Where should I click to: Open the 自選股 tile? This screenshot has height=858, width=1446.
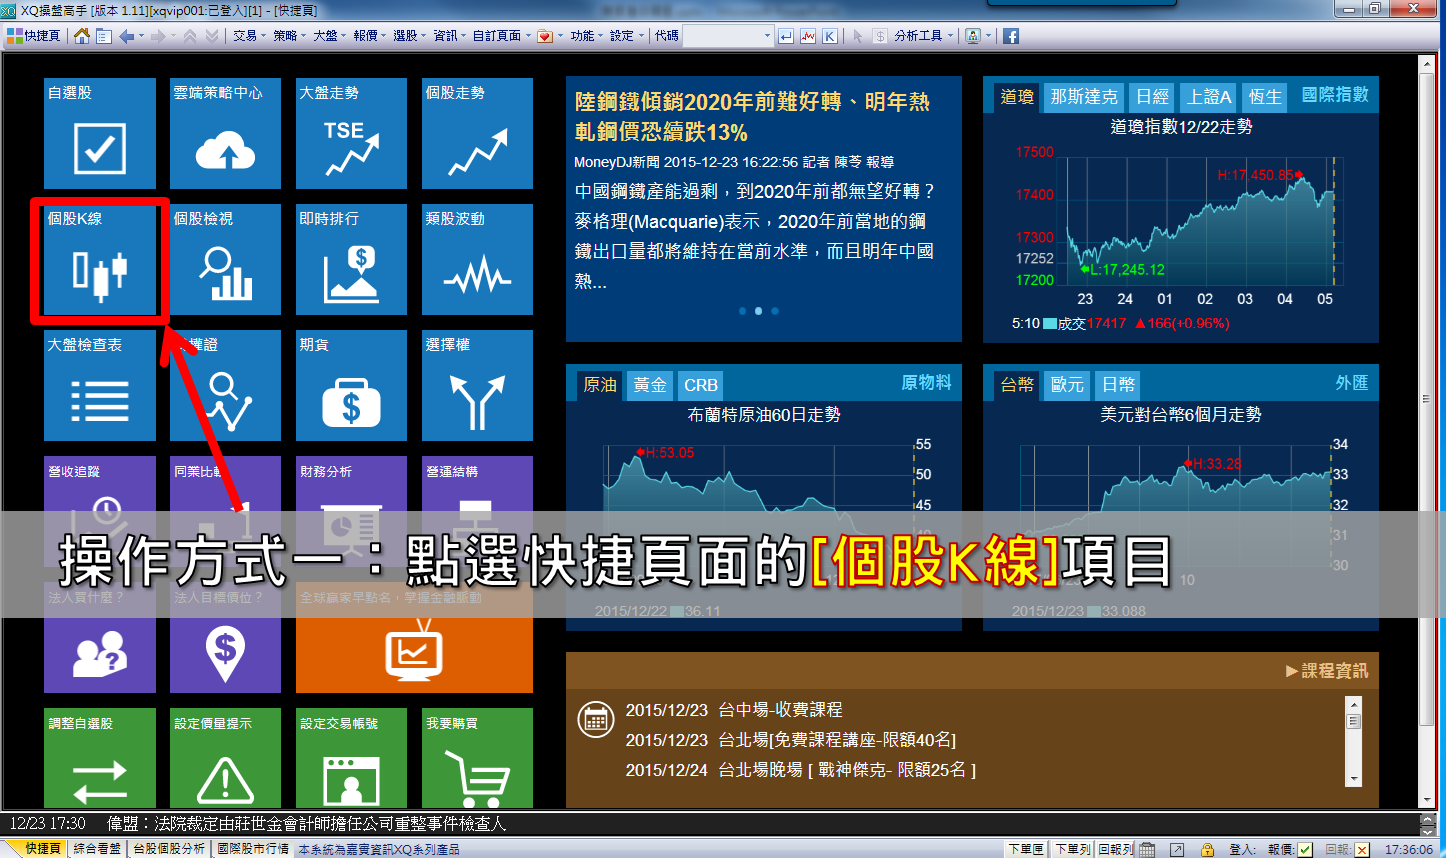click(x=100, y=133)
